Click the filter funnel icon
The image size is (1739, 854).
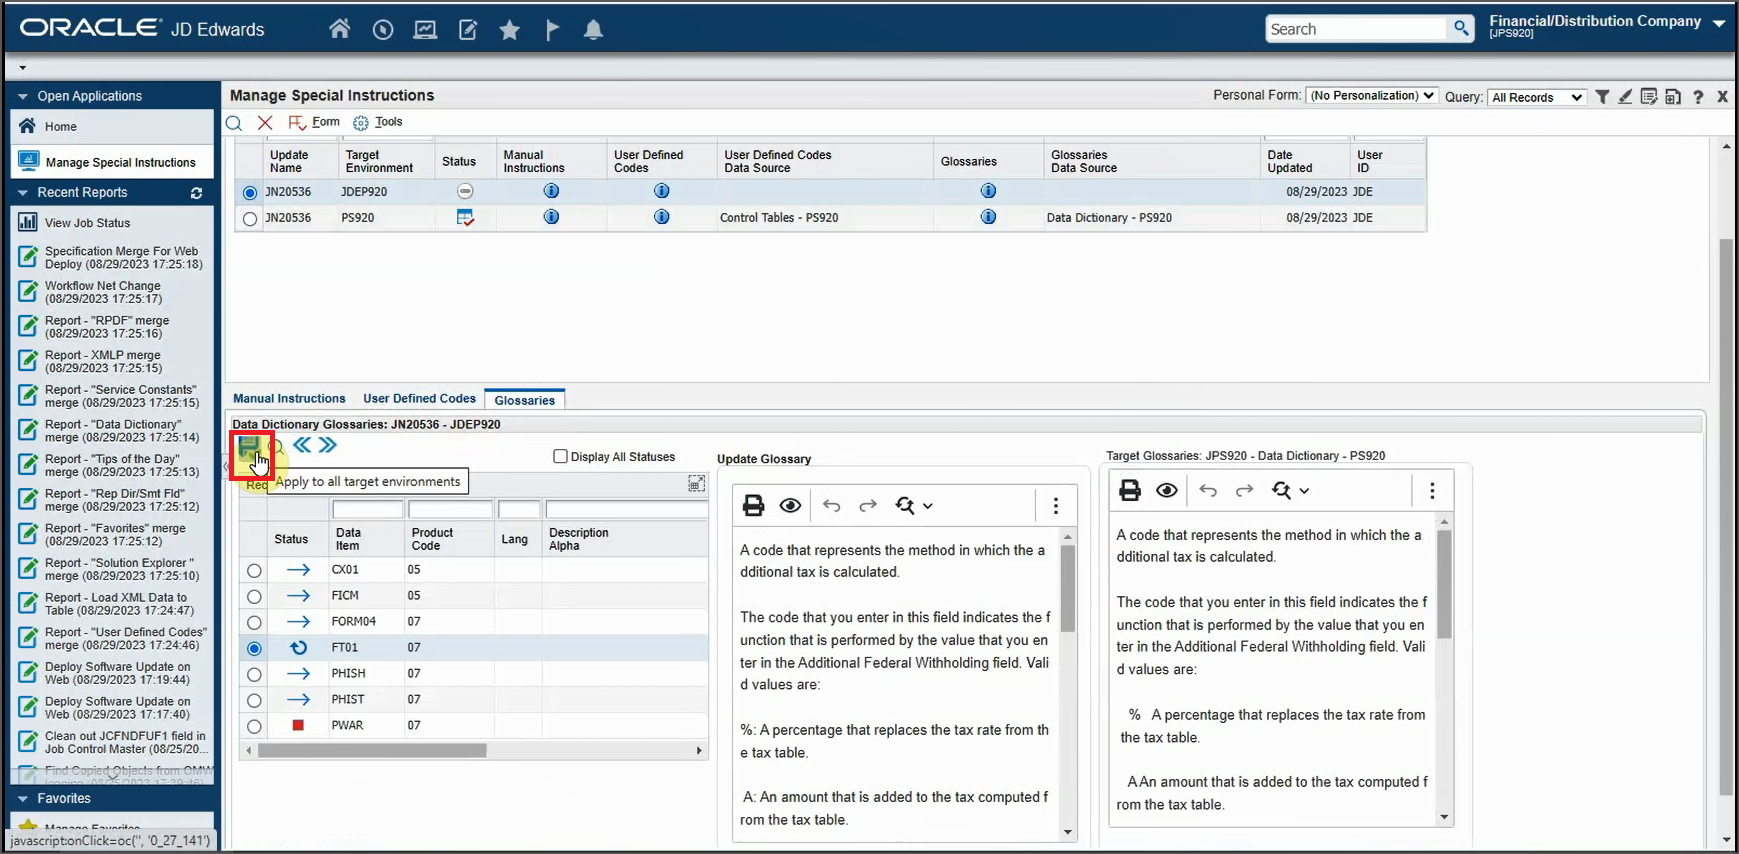coord(1602,97)
